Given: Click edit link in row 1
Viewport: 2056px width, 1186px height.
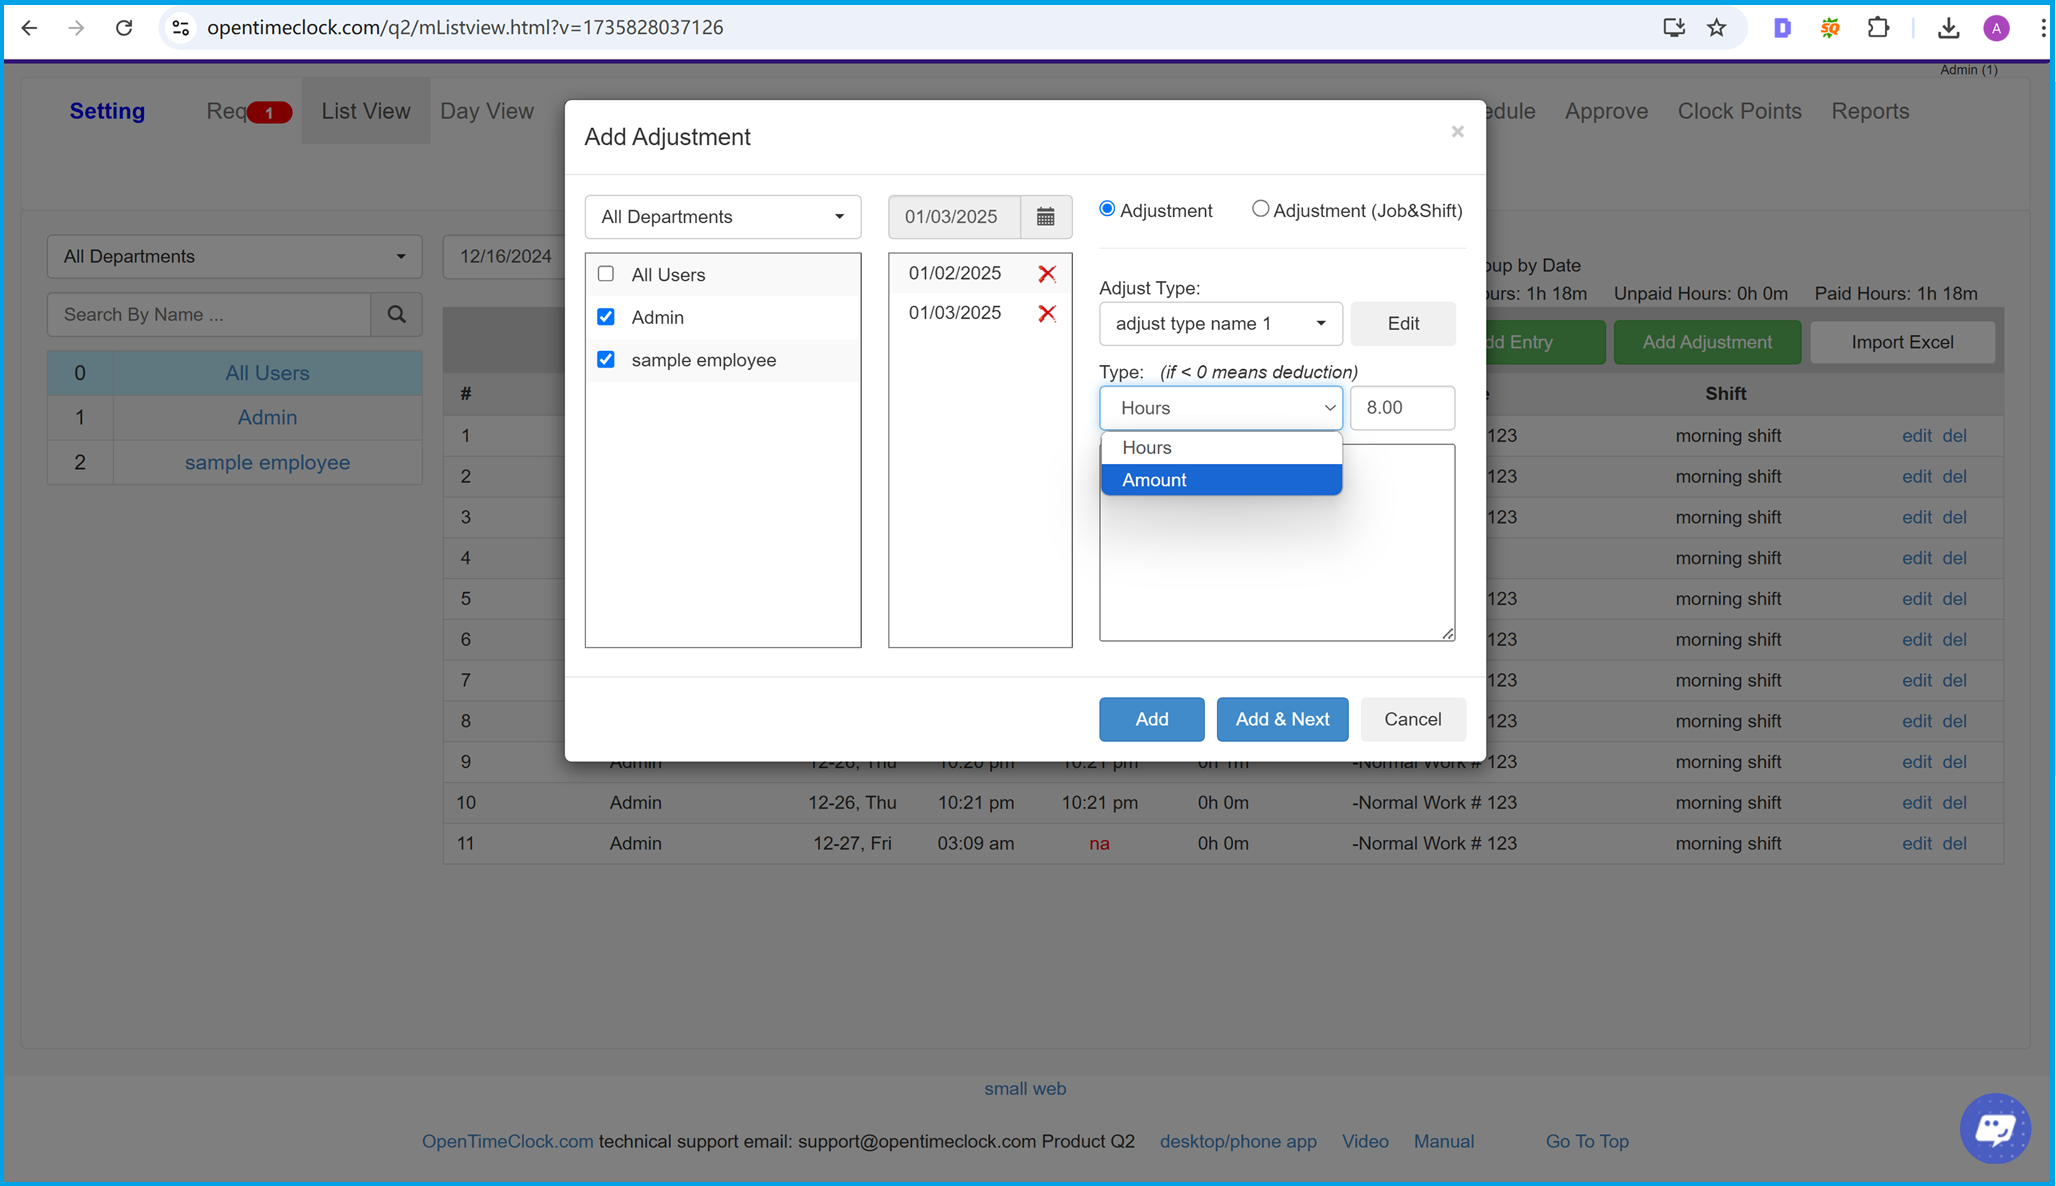Looking at the screenshot, I should [1916, 436].
